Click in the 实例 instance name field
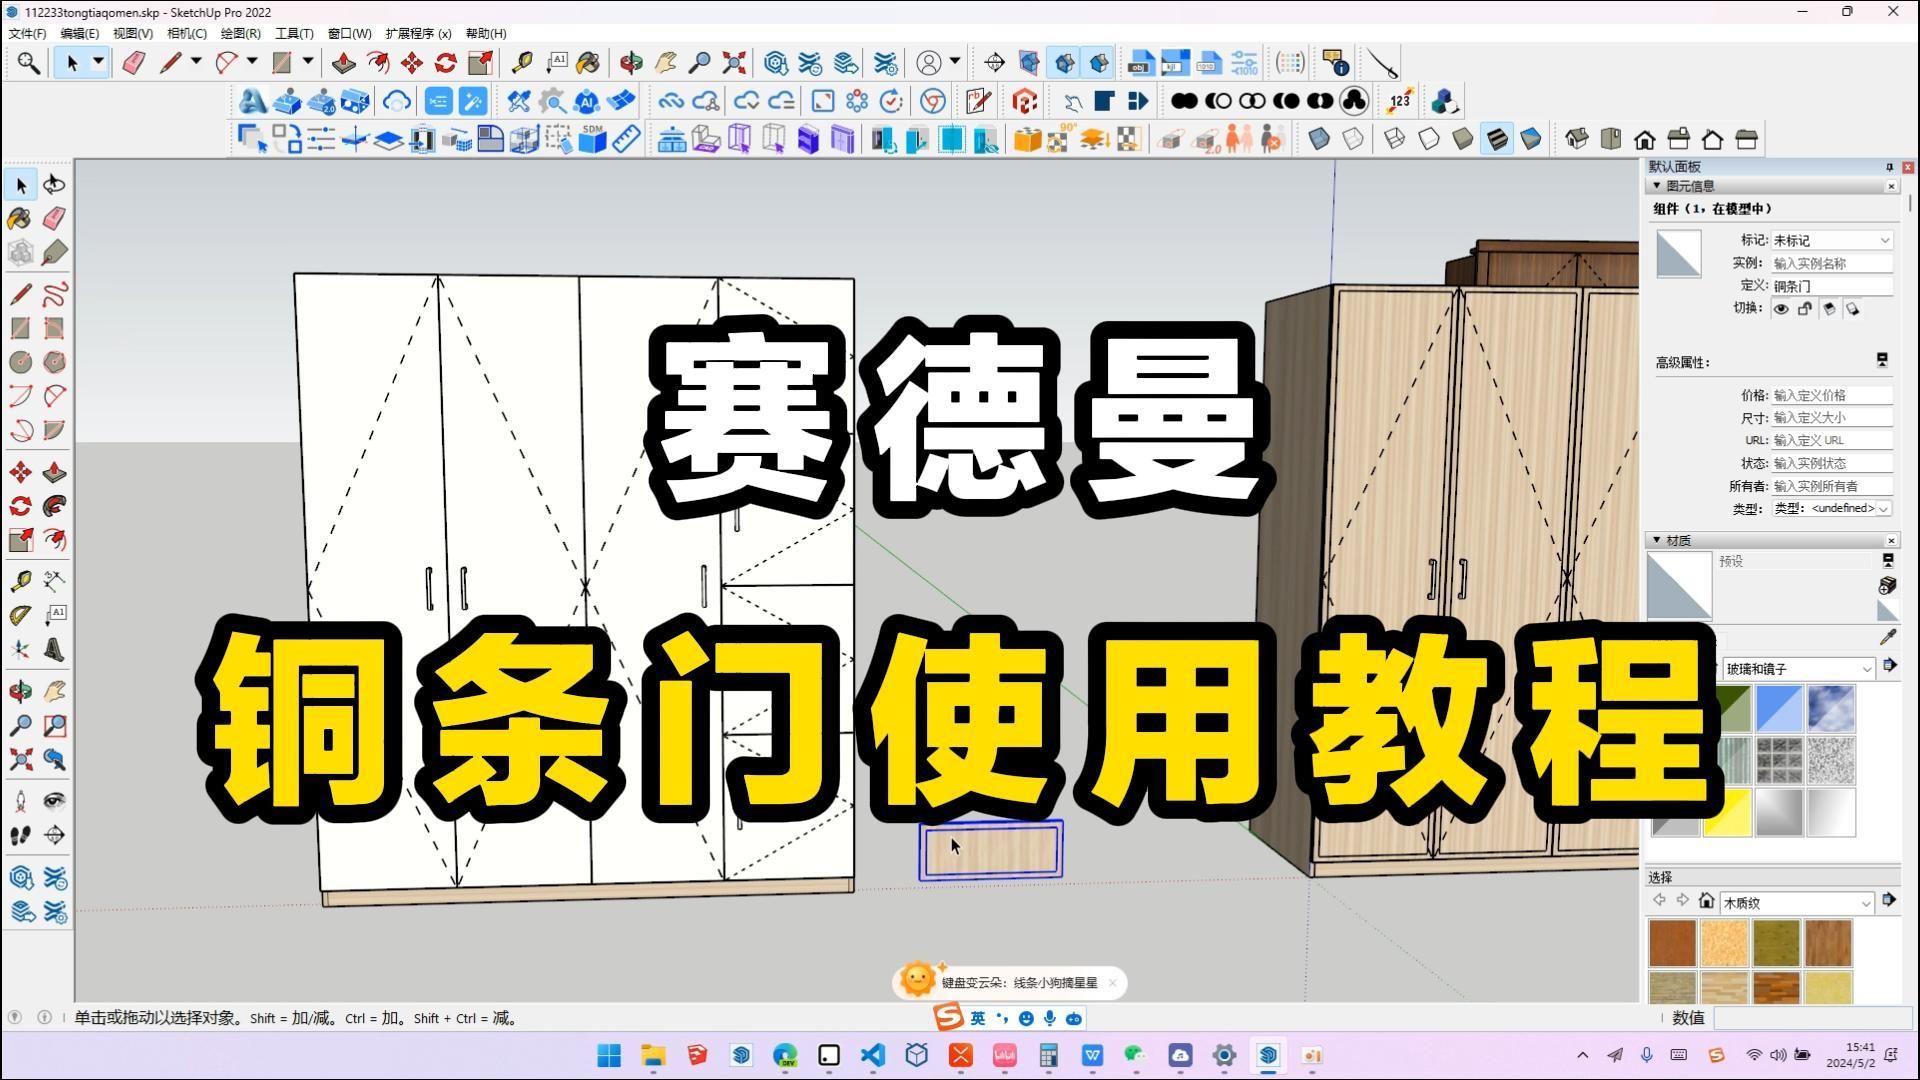Image resolution: width=1920 pixels, height=1080 pixels. [1832, 263]
